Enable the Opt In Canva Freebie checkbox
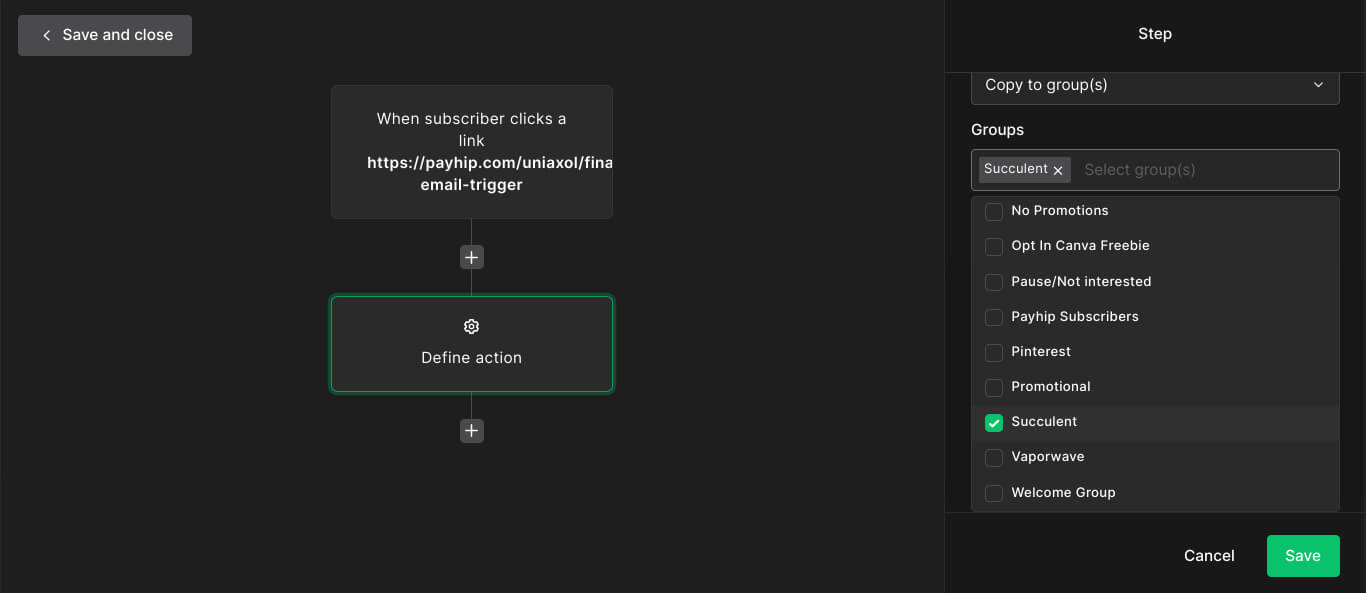Image resolution: width=1366 pixels, height=593 pixels. (994, 246)
